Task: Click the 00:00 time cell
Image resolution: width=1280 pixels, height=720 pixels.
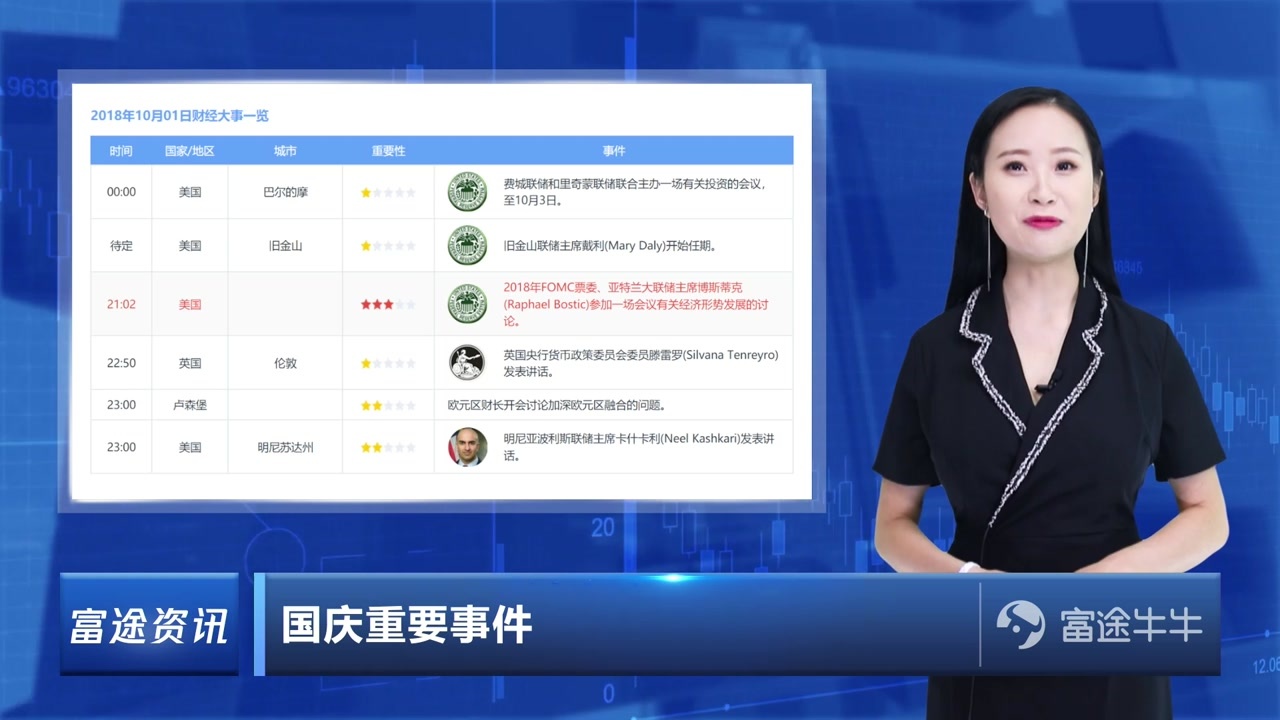Action: click(121, 192)
